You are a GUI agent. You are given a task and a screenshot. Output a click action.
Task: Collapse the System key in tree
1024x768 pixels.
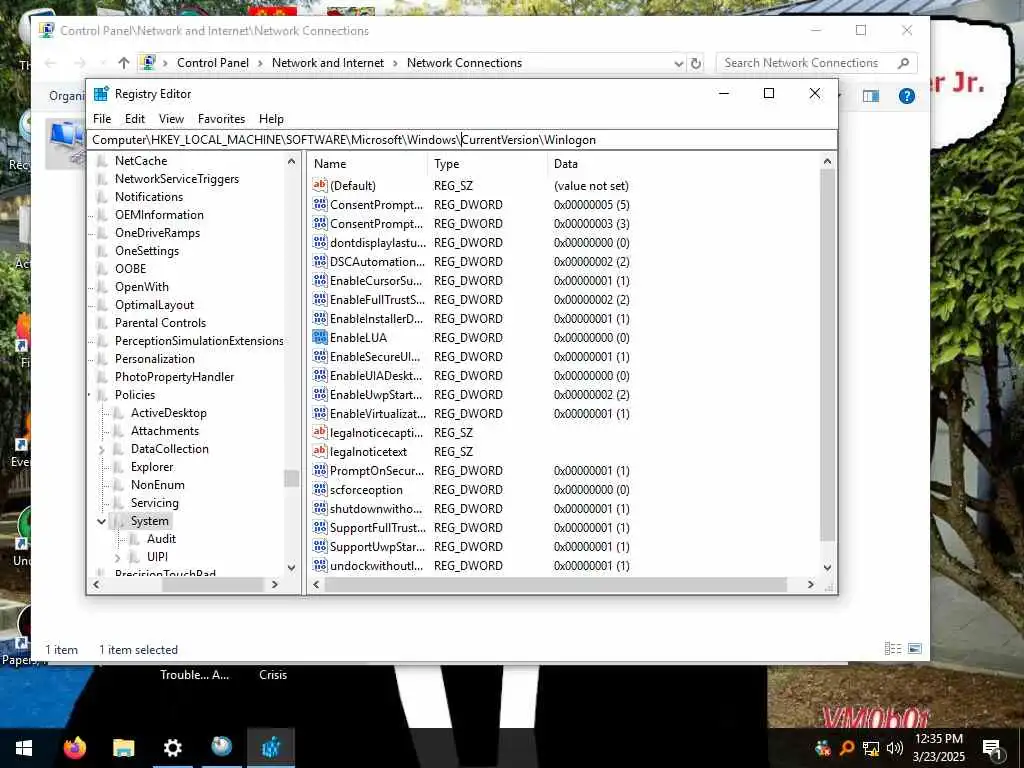pyautogui.click(x=101, y=521)
